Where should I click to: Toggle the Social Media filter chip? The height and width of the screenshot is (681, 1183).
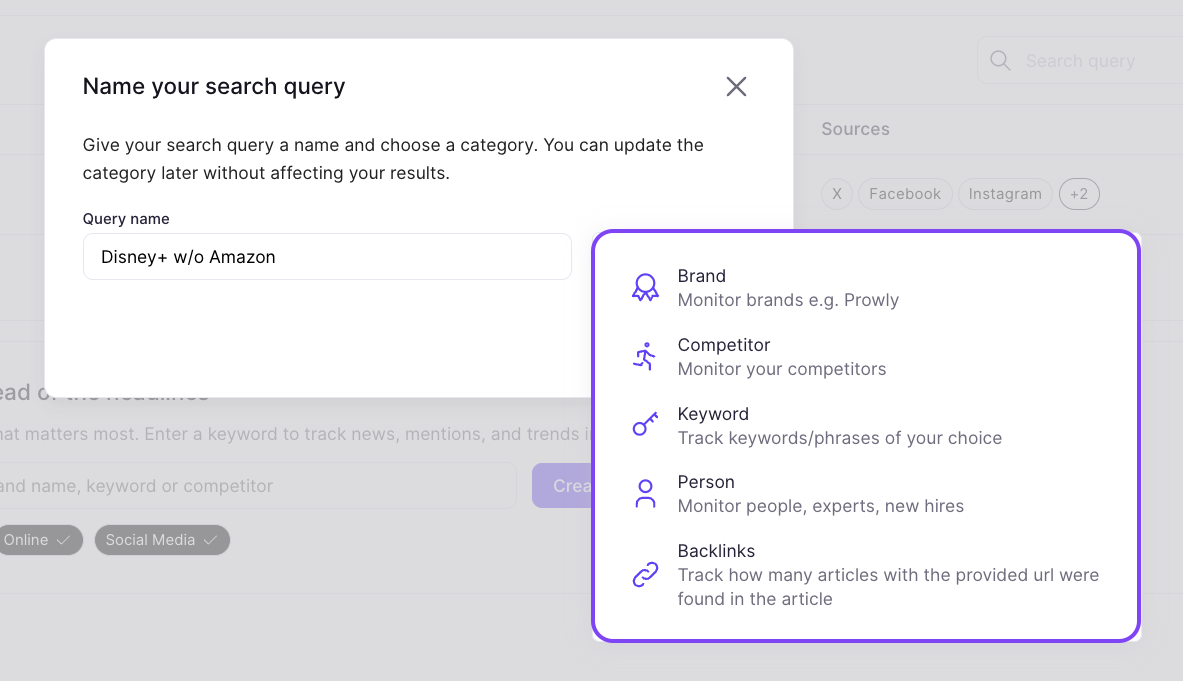[162, 540]
